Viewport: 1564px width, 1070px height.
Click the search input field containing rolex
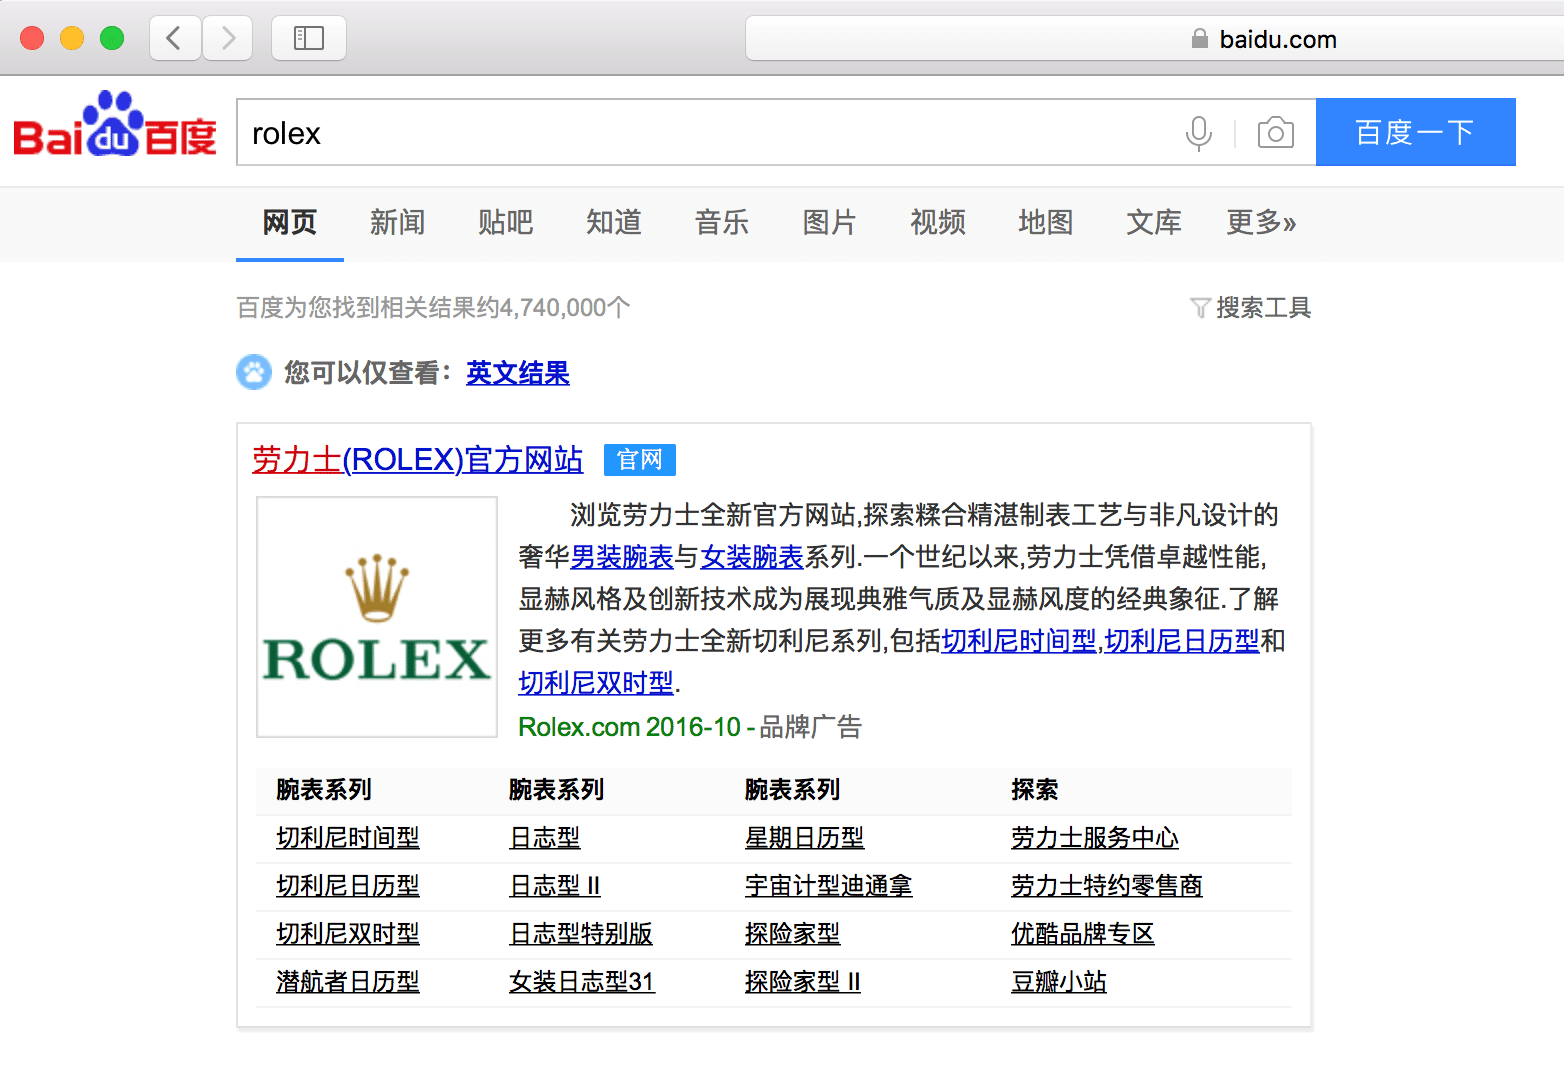point(700,133)
